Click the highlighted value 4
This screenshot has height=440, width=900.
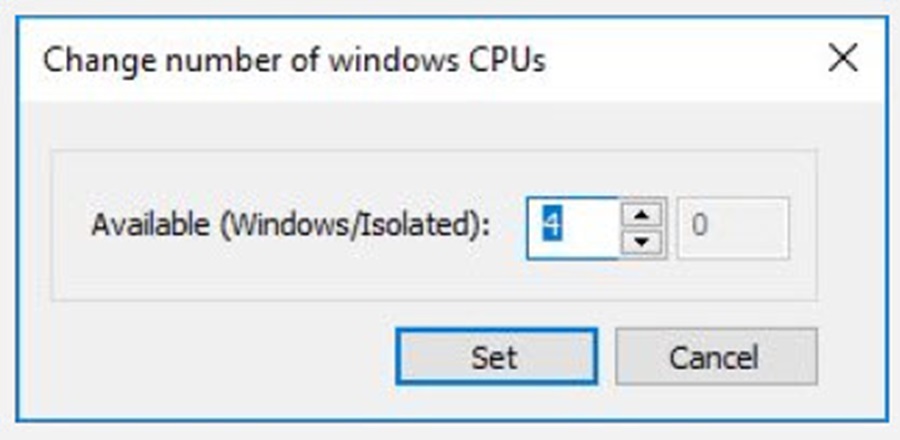coord(551,226)
